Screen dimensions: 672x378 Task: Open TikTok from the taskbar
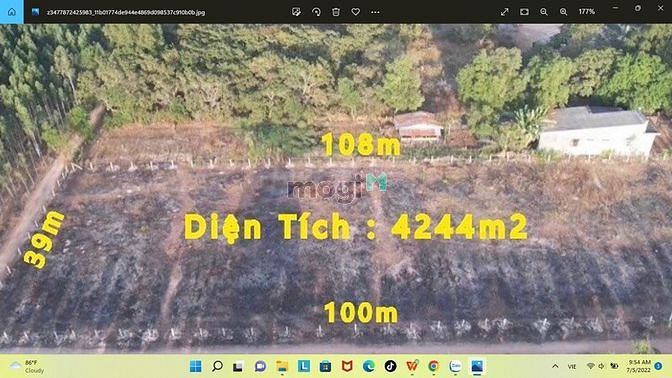(x=390, y=366)
